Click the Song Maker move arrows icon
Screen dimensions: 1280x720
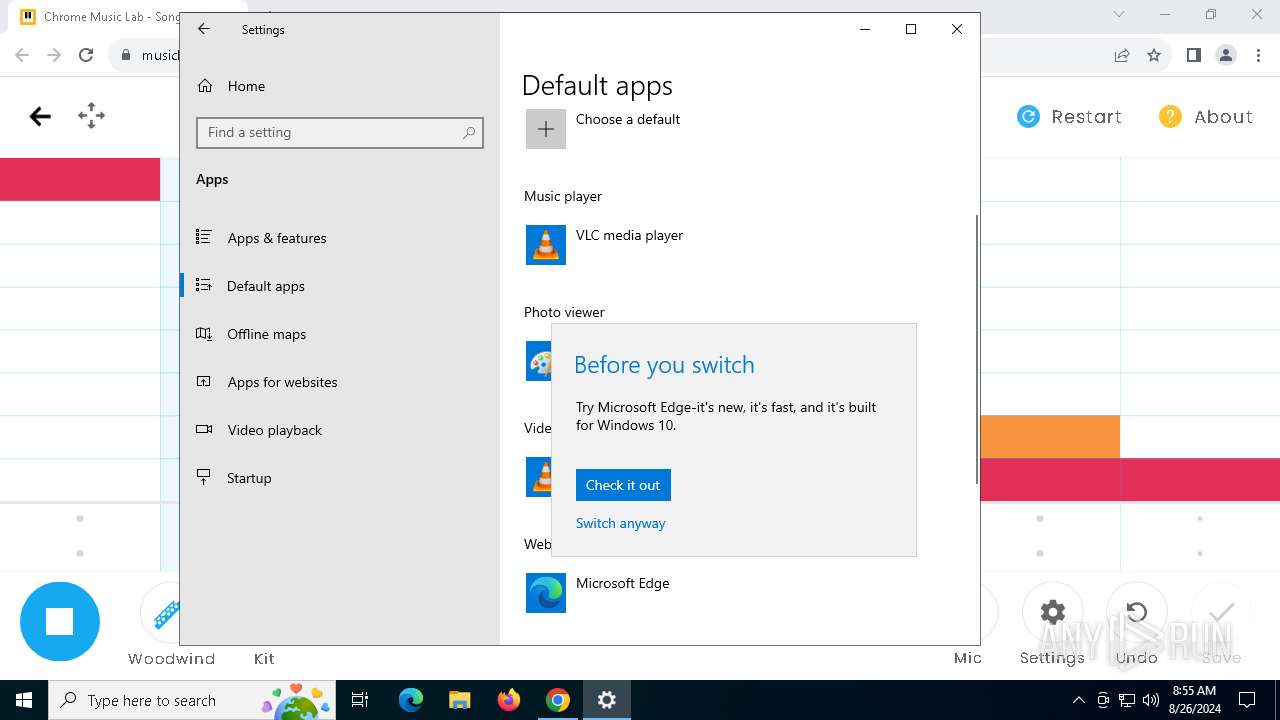point(91,116)
